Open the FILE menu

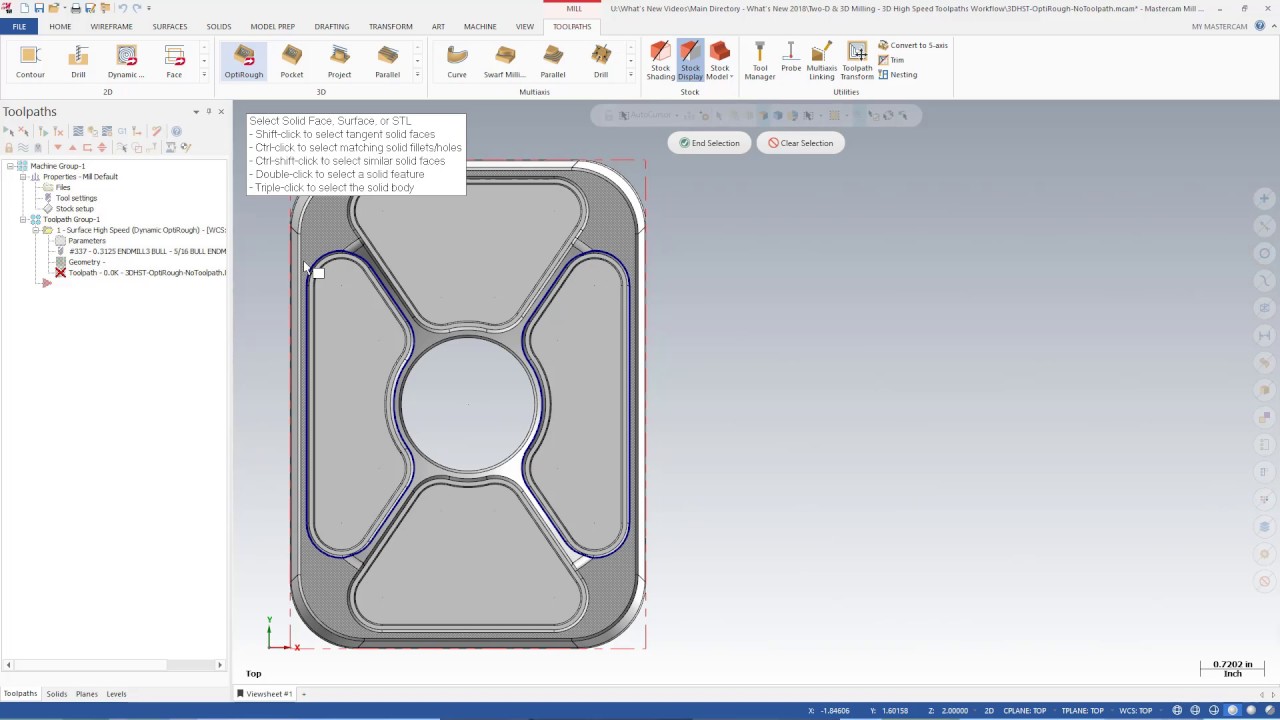19,26
